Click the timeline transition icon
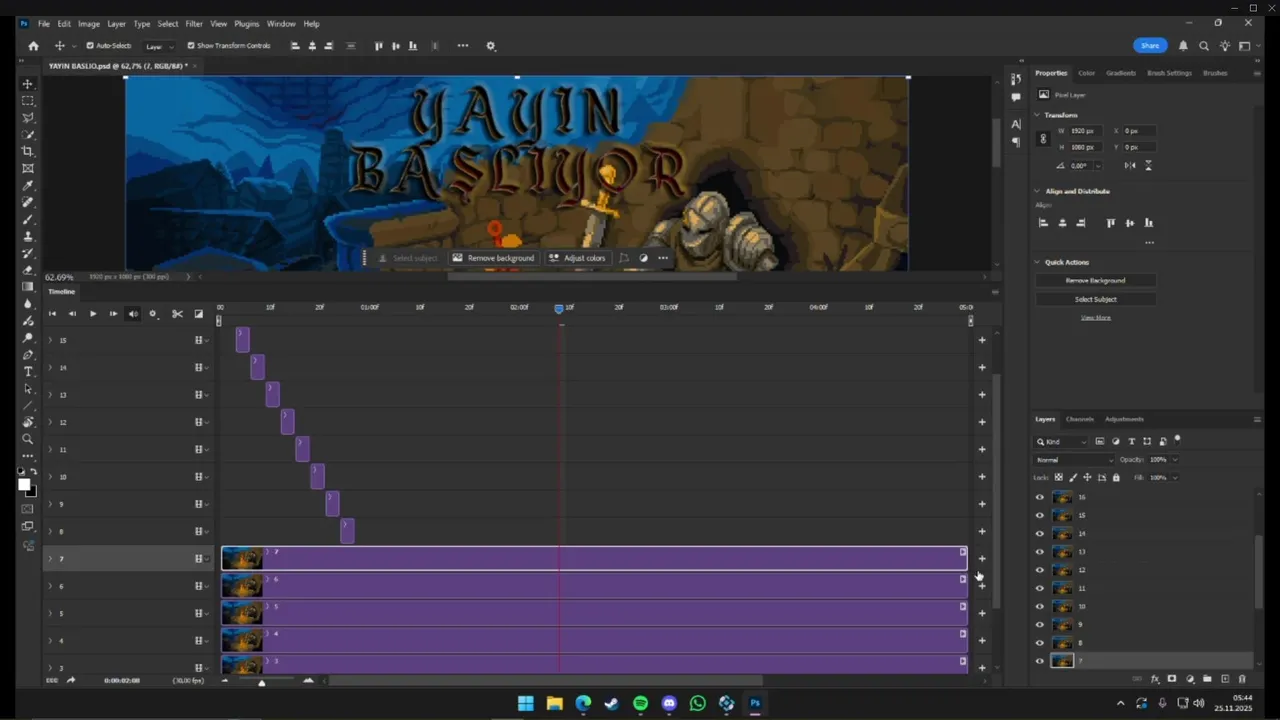Screen dimensions: 1280x720 (x=198, y=314)
